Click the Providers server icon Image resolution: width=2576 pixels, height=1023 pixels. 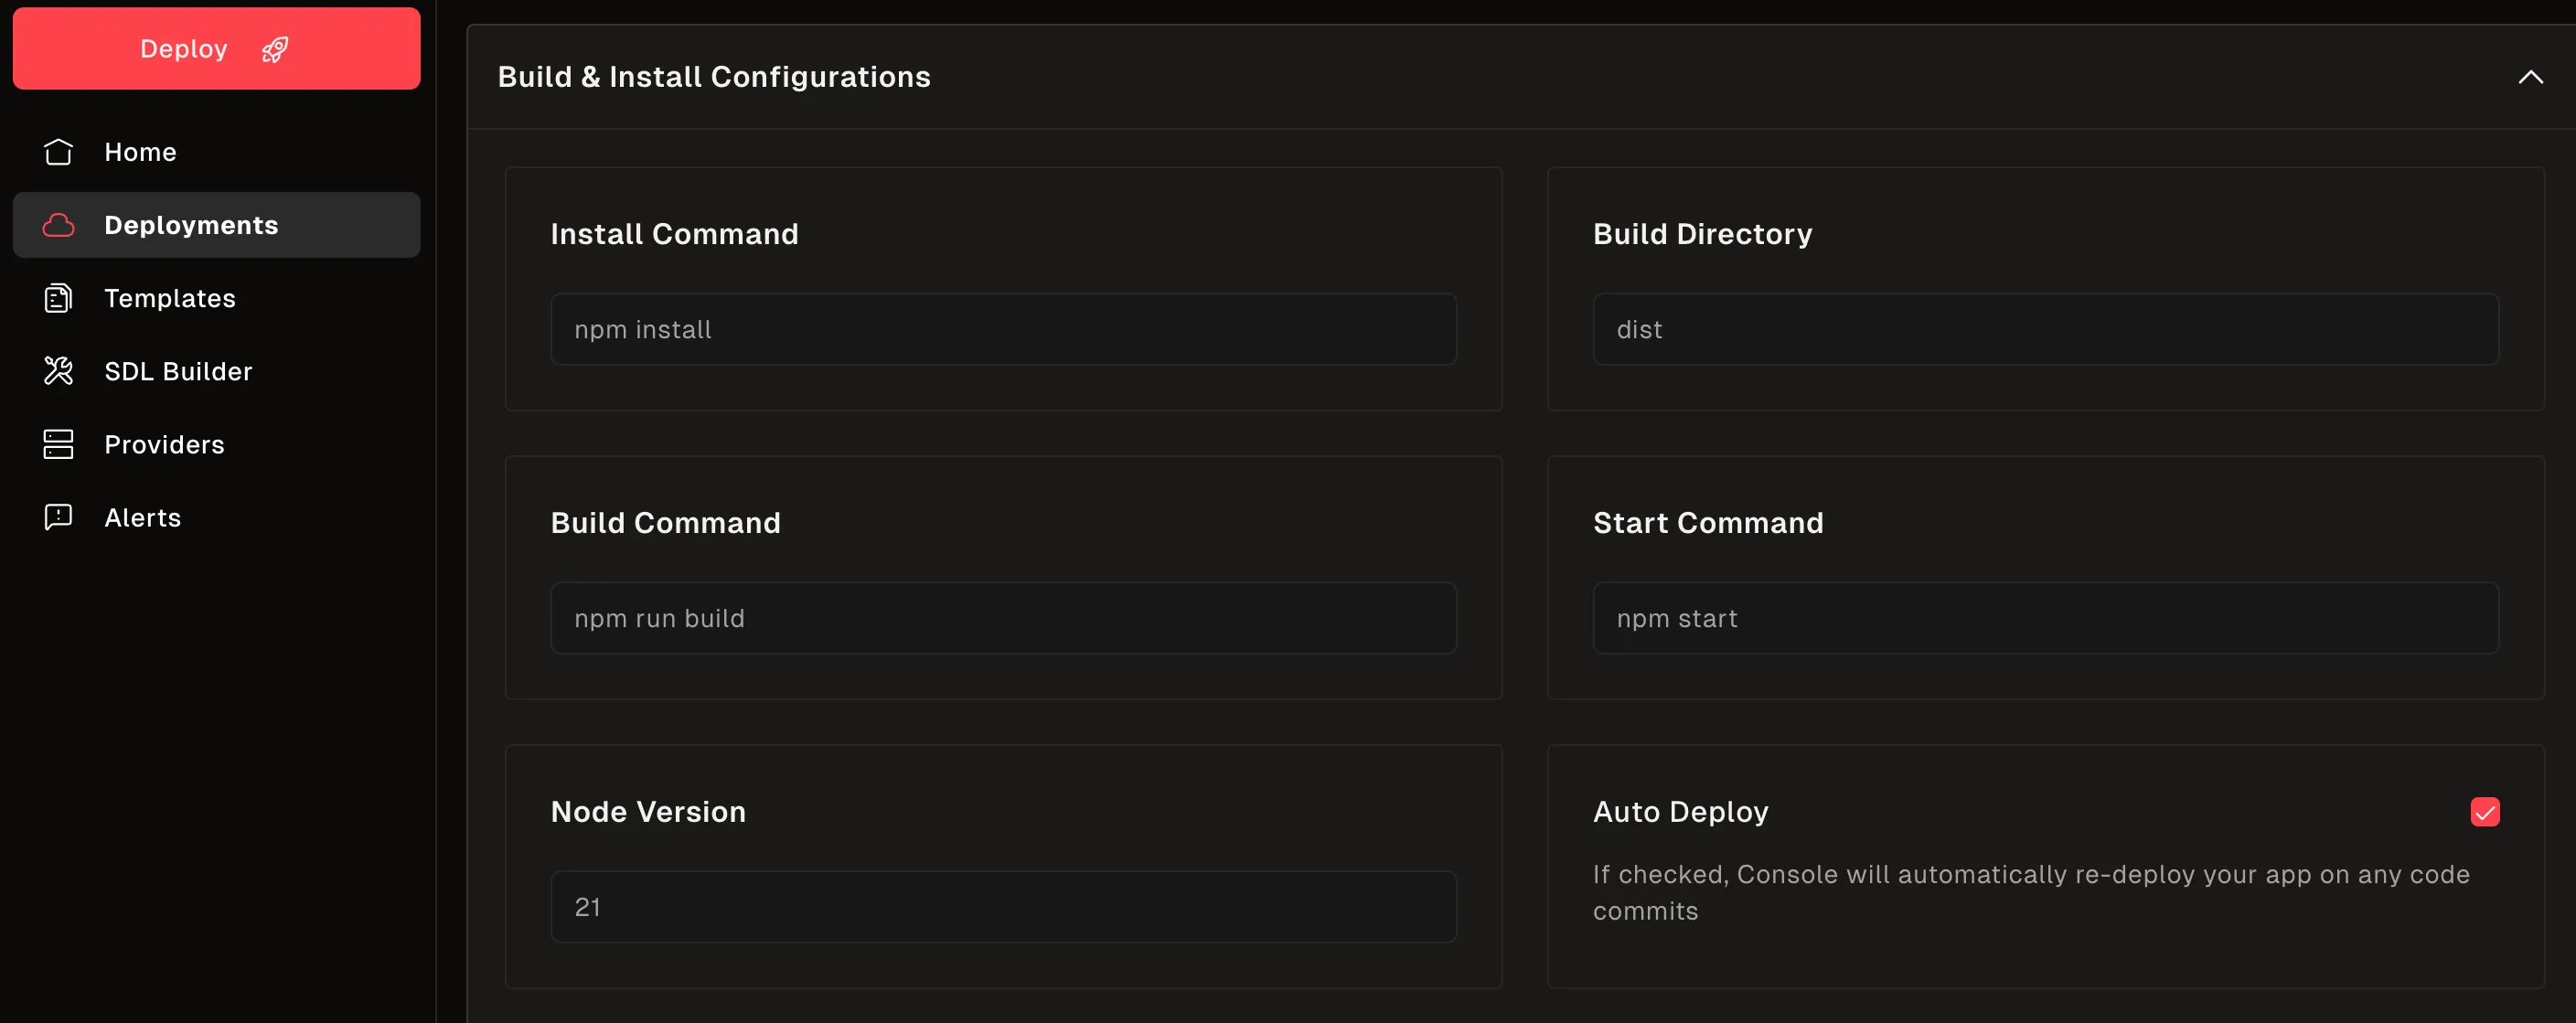58,444
